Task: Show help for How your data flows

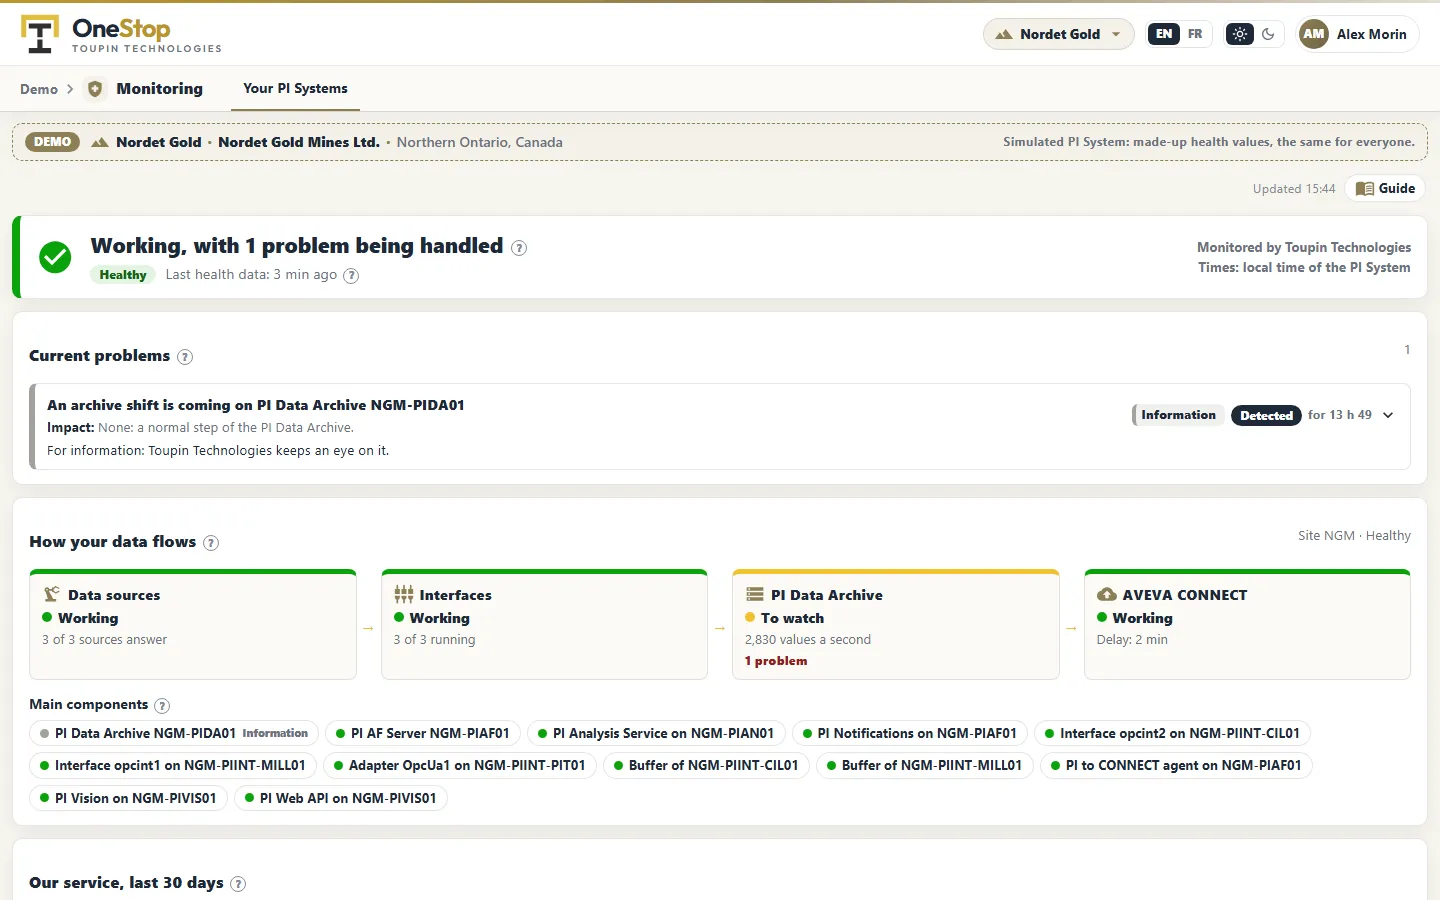Action: [x=211, y=543]
